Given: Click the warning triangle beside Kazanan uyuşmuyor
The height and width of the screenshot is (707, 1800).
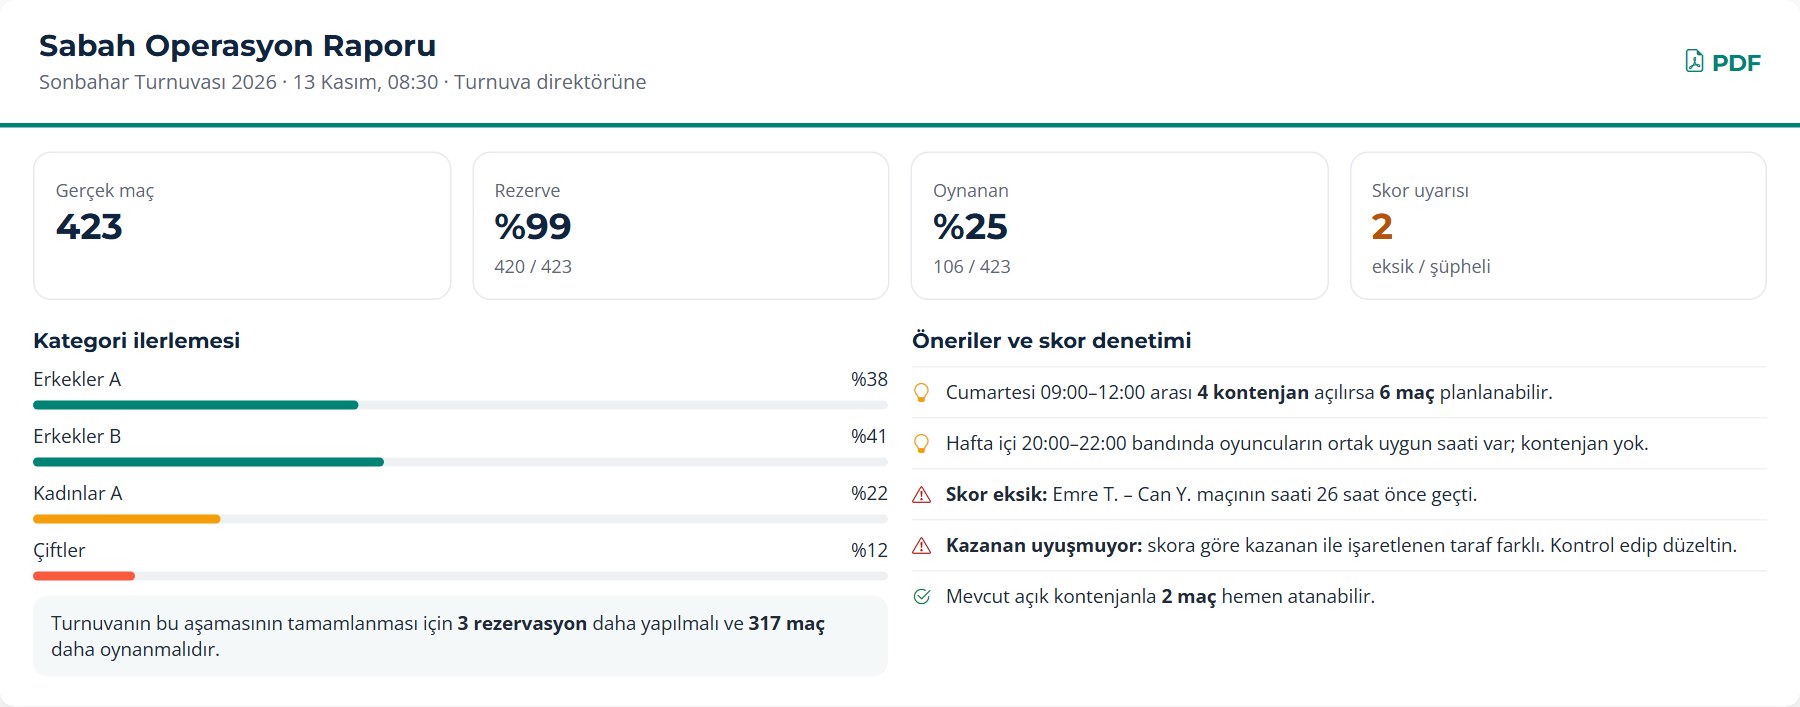Looking at the screenshot, I should coord(922,546).
